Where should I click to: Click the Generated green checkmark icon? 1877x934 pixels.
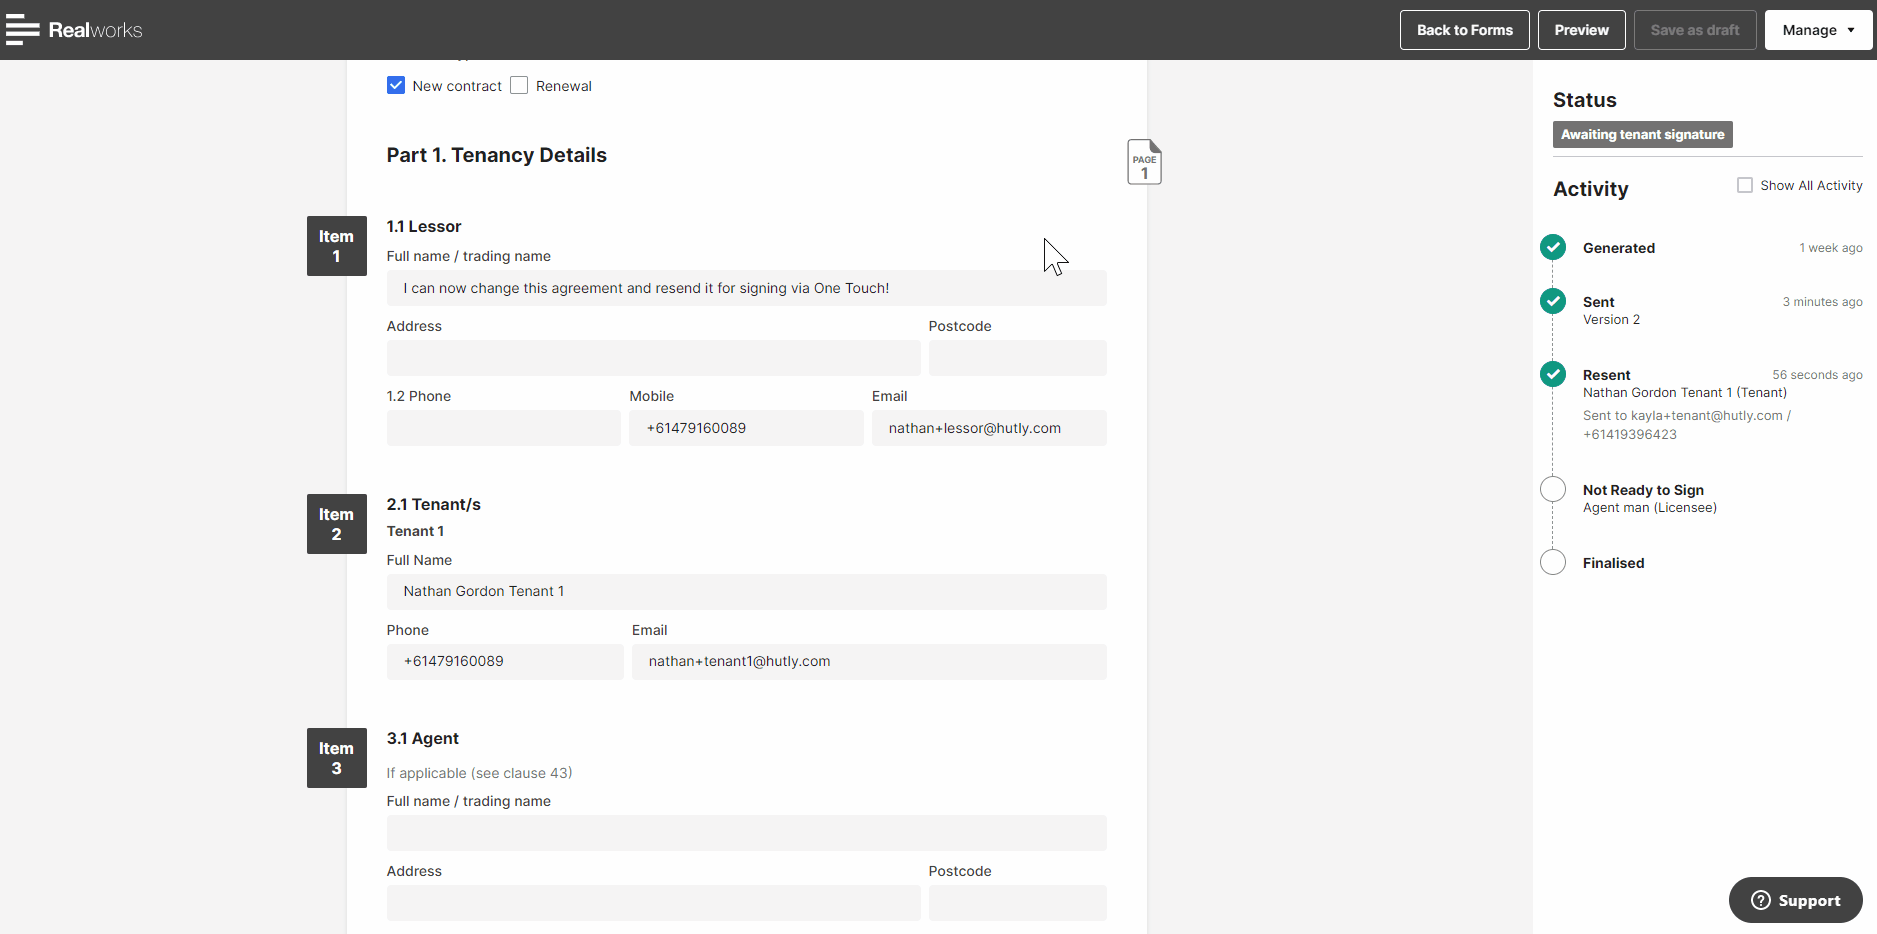click(1553, 247)
